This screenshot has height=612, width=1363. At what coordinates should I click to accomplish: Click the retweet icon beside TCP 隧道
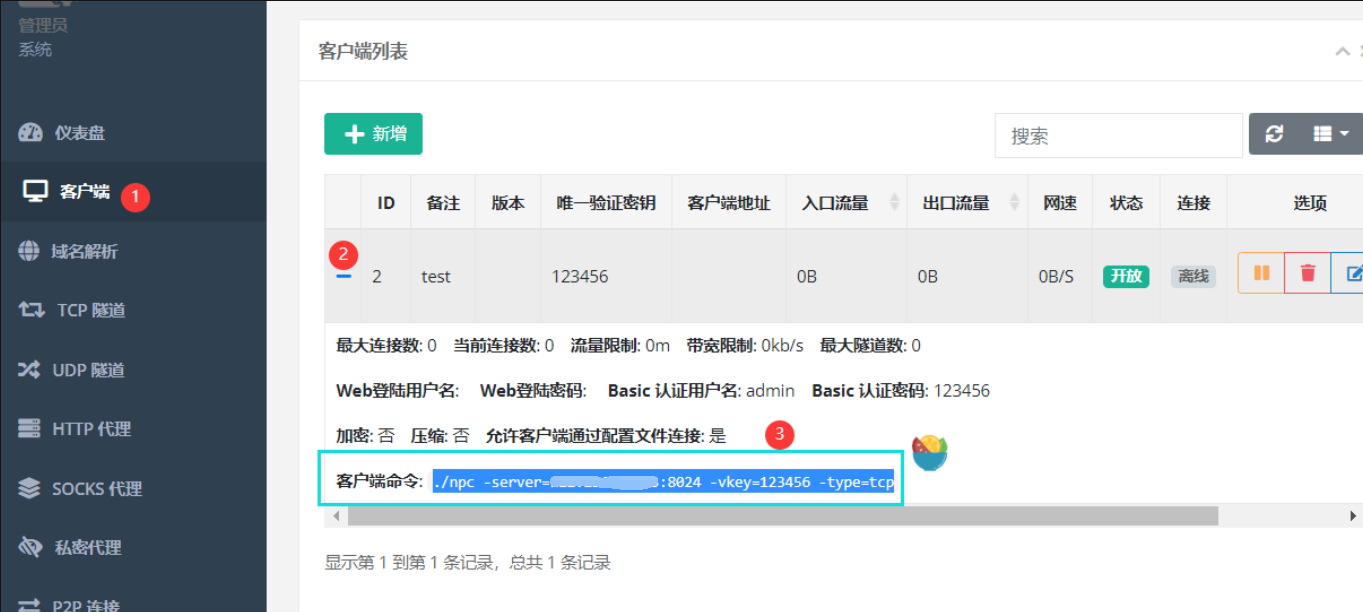coord(31,310)
